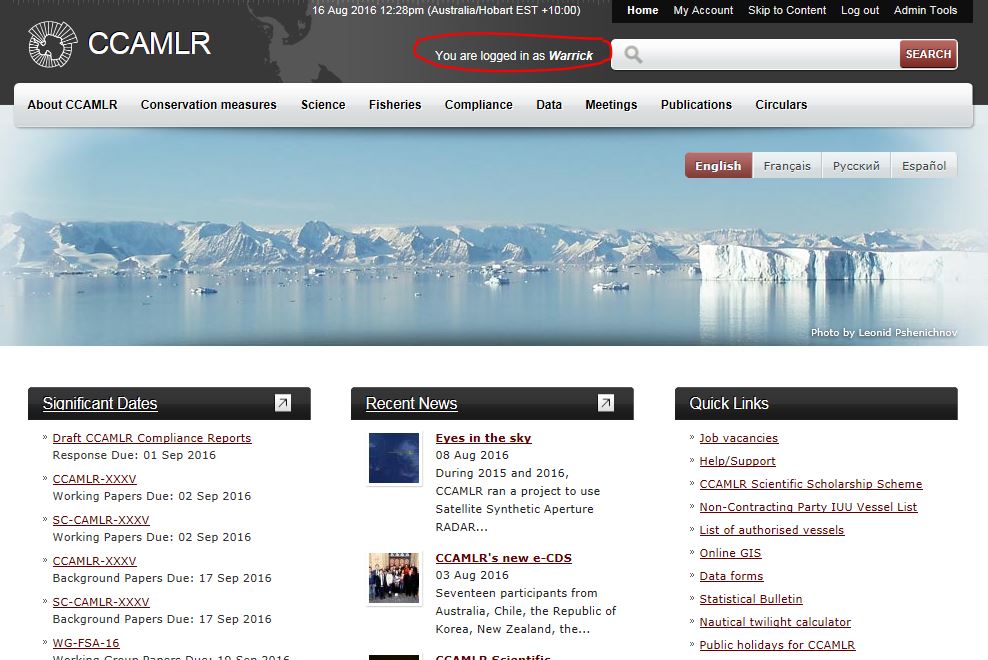
Task: Open CCAMLR Scientific Scholarship Scheme link
Action: point(811,483)
